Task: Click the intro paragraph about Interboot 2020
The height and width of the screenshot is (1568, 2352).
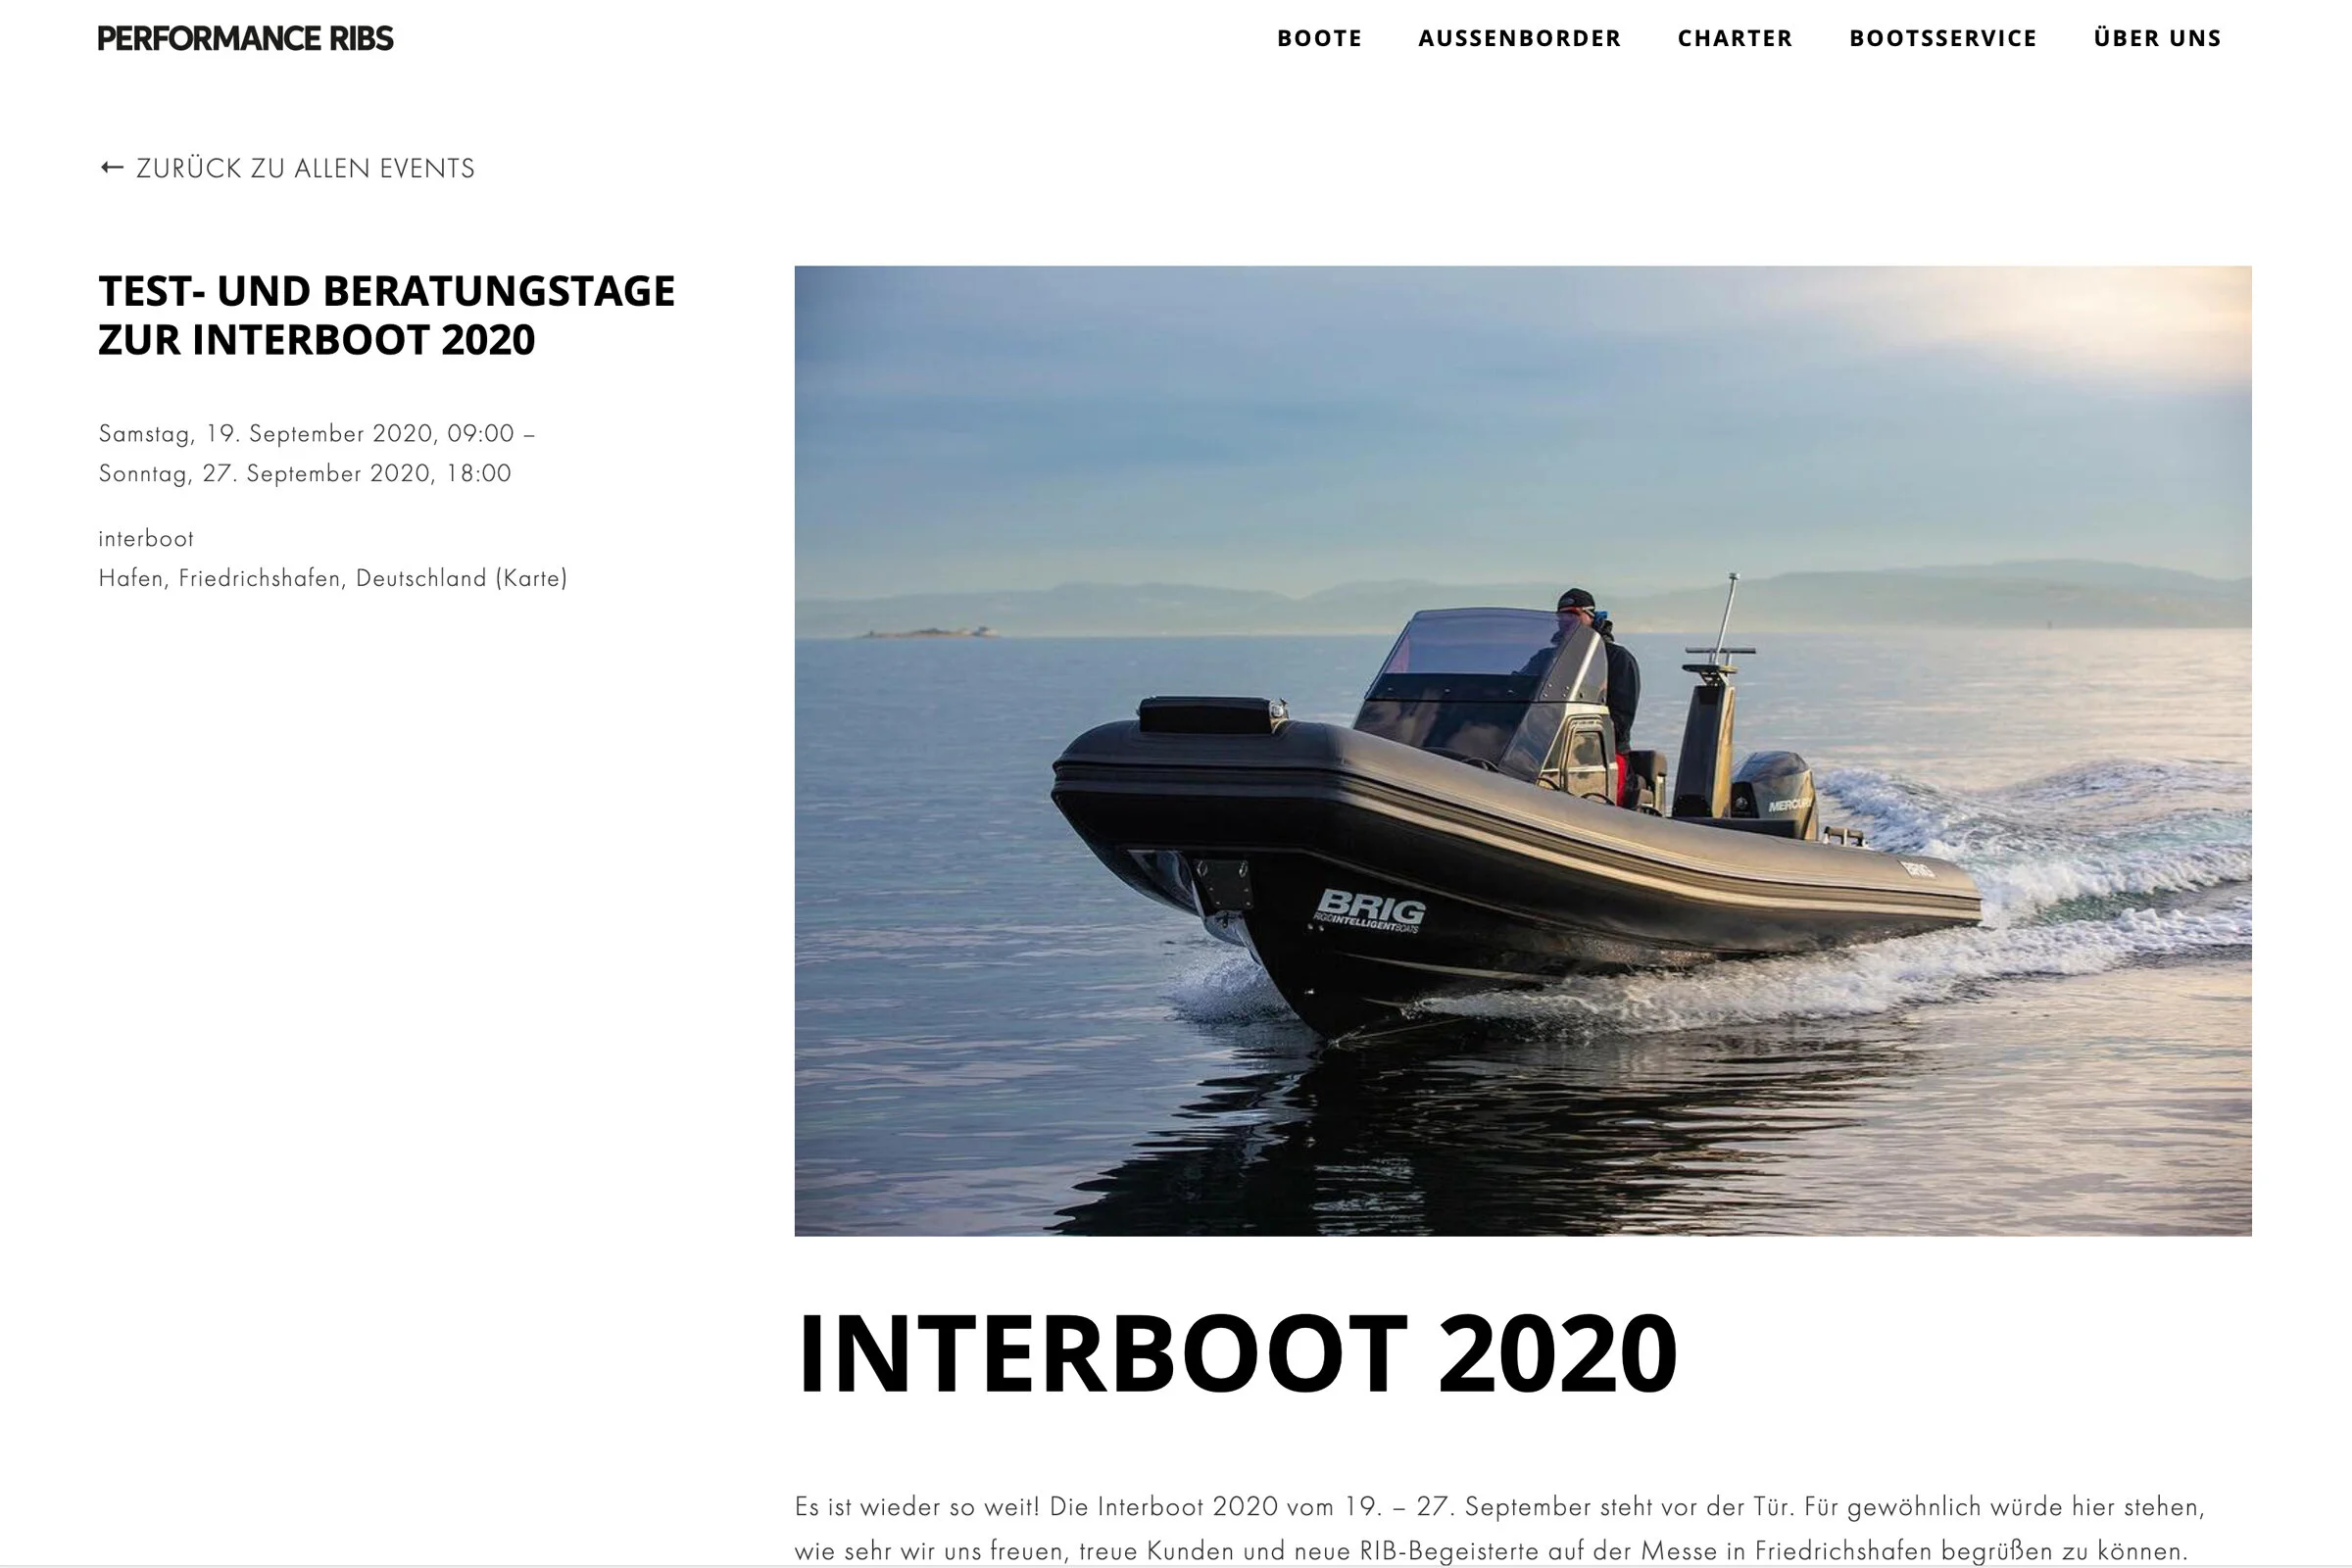Action: coord(1500,1529)
